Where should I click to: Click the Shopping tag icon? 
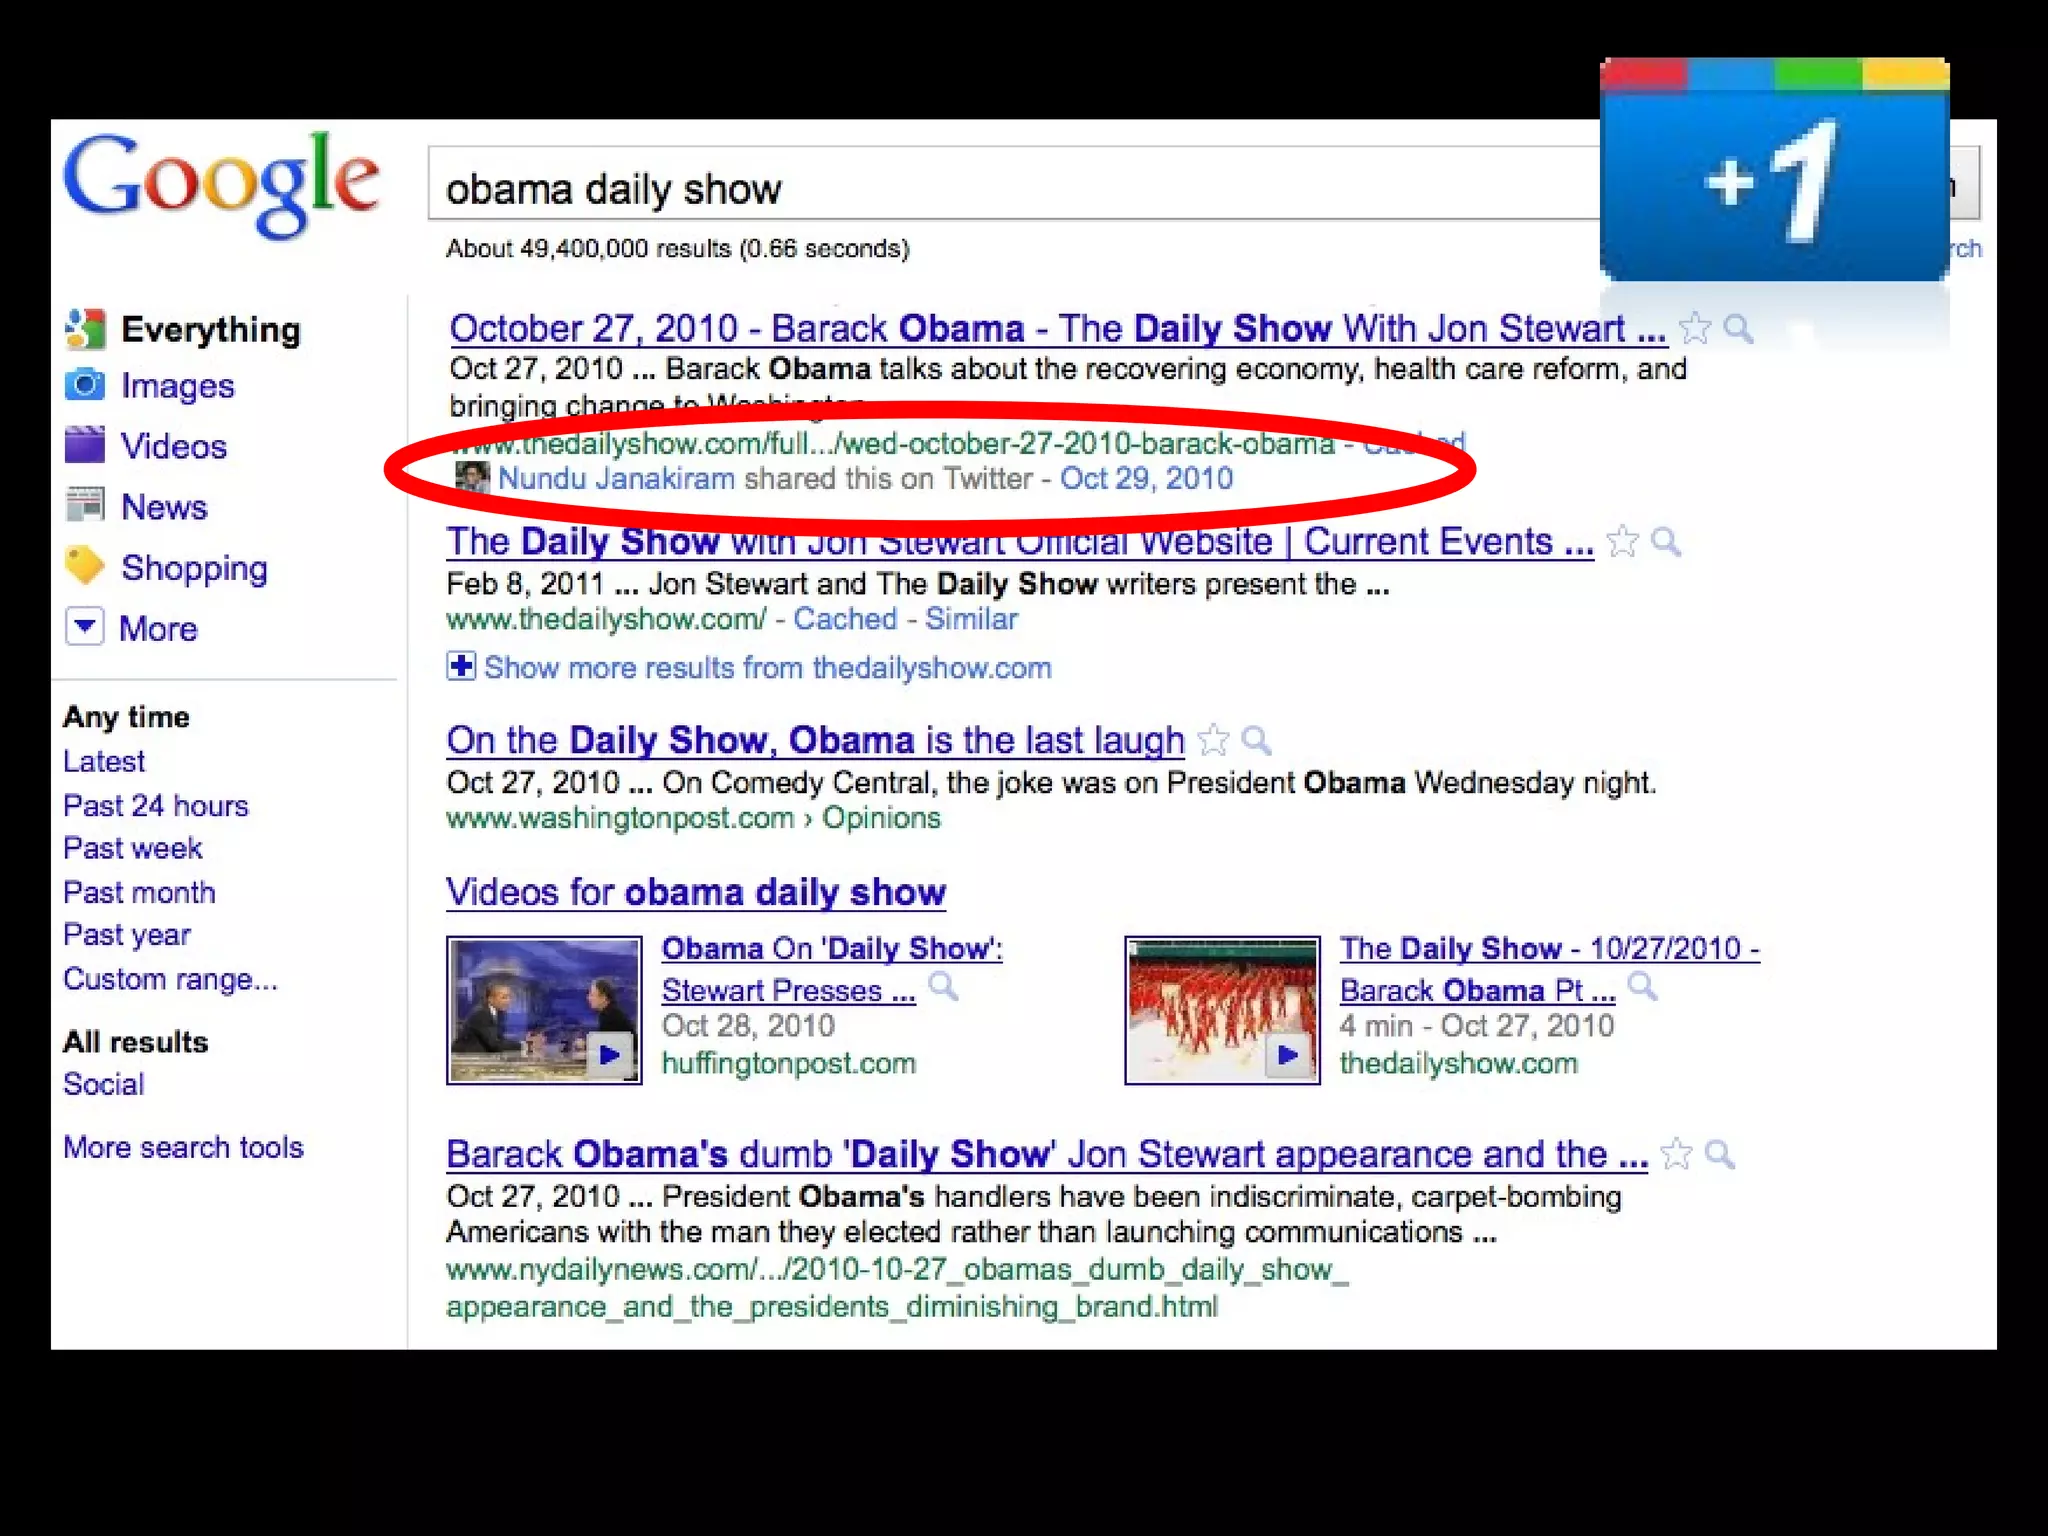[x=85, y=566]
